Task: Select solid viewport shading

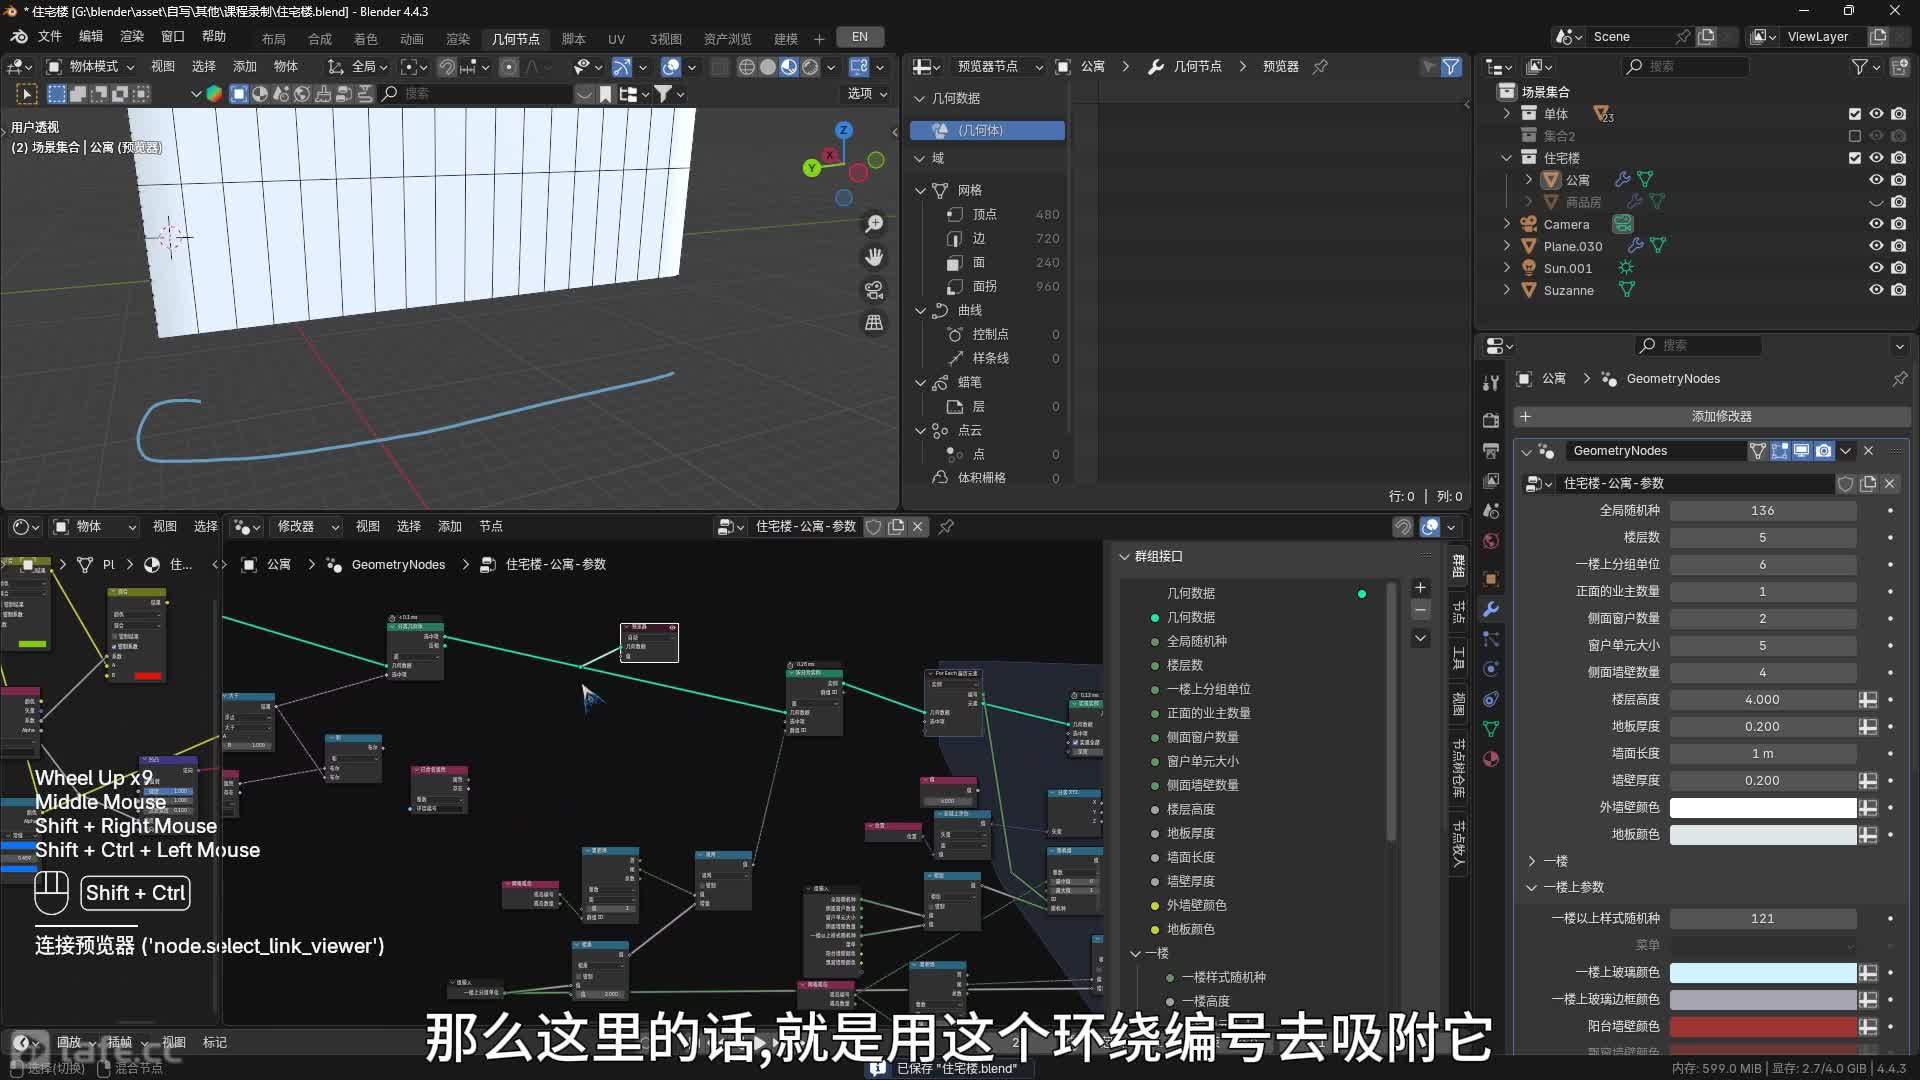Action: (768, 67)
